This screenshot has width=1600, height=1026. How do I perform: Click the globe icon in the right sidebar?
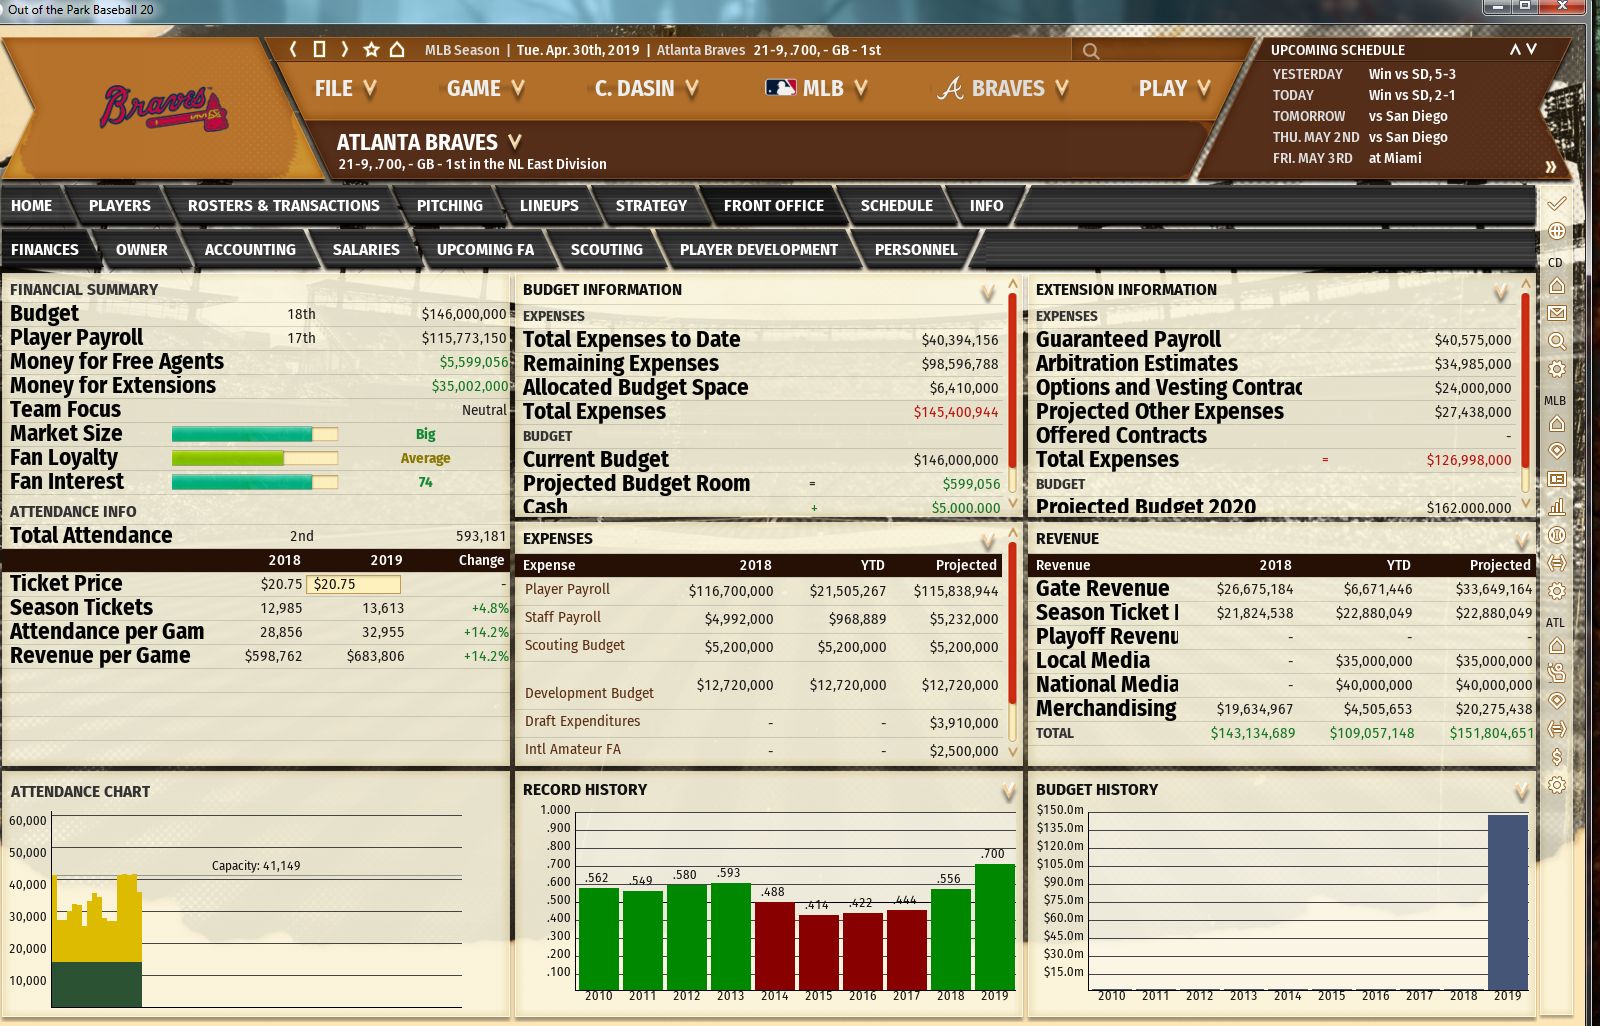[x=1557, y=231]
